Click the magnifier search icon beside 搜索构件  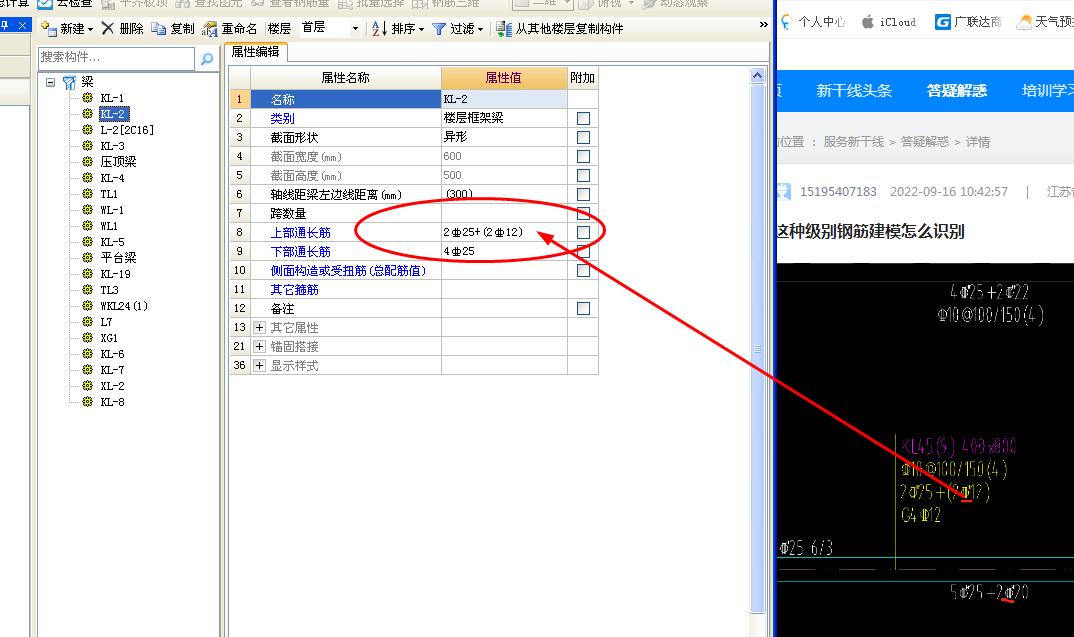tap(206, 59)
